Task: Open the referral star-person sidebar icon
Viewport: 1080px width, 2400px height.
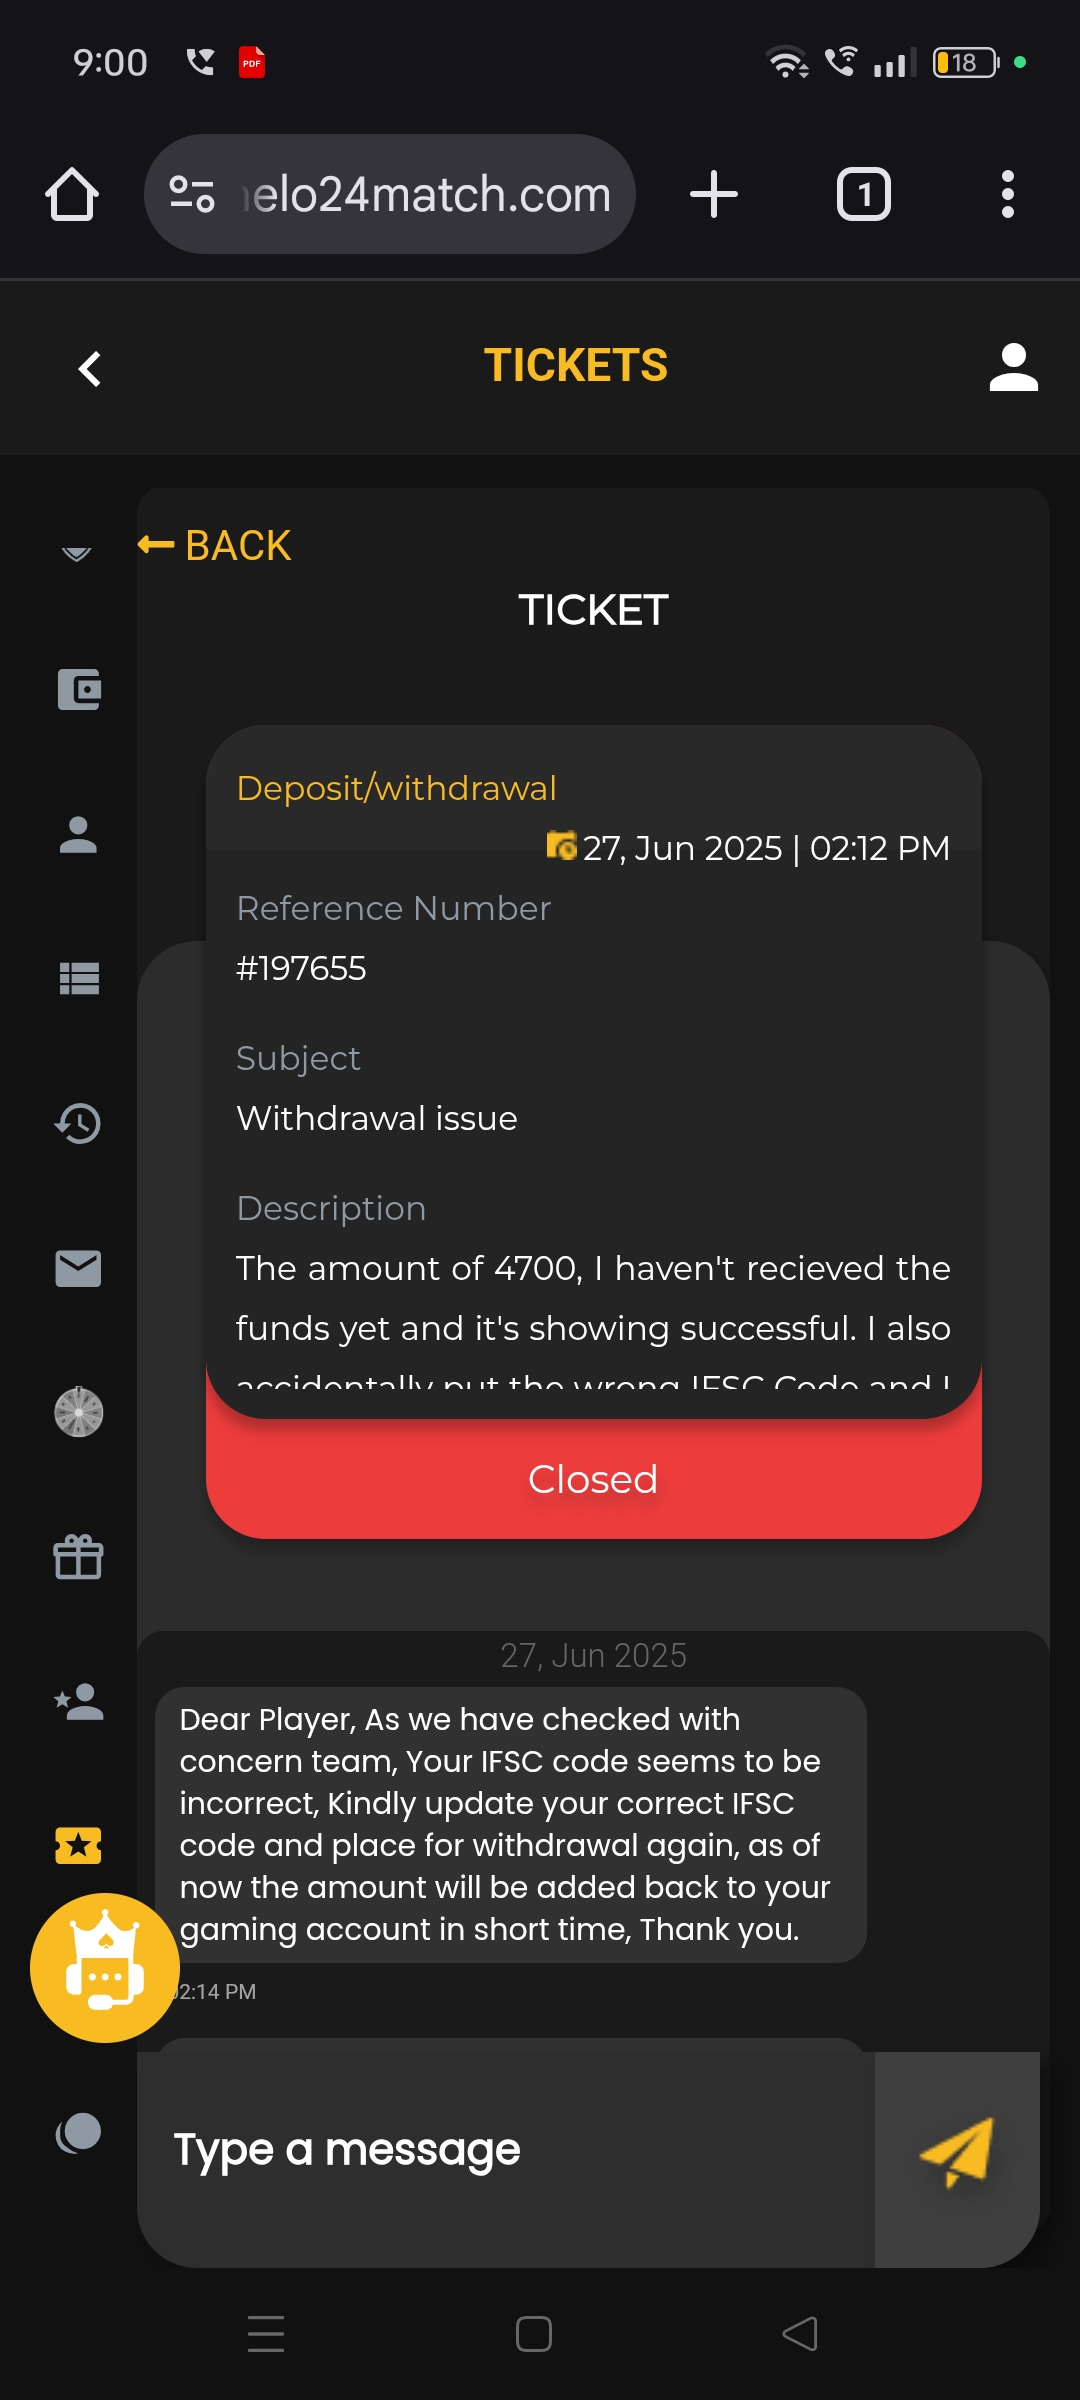Action: (x=78, y=1701)
